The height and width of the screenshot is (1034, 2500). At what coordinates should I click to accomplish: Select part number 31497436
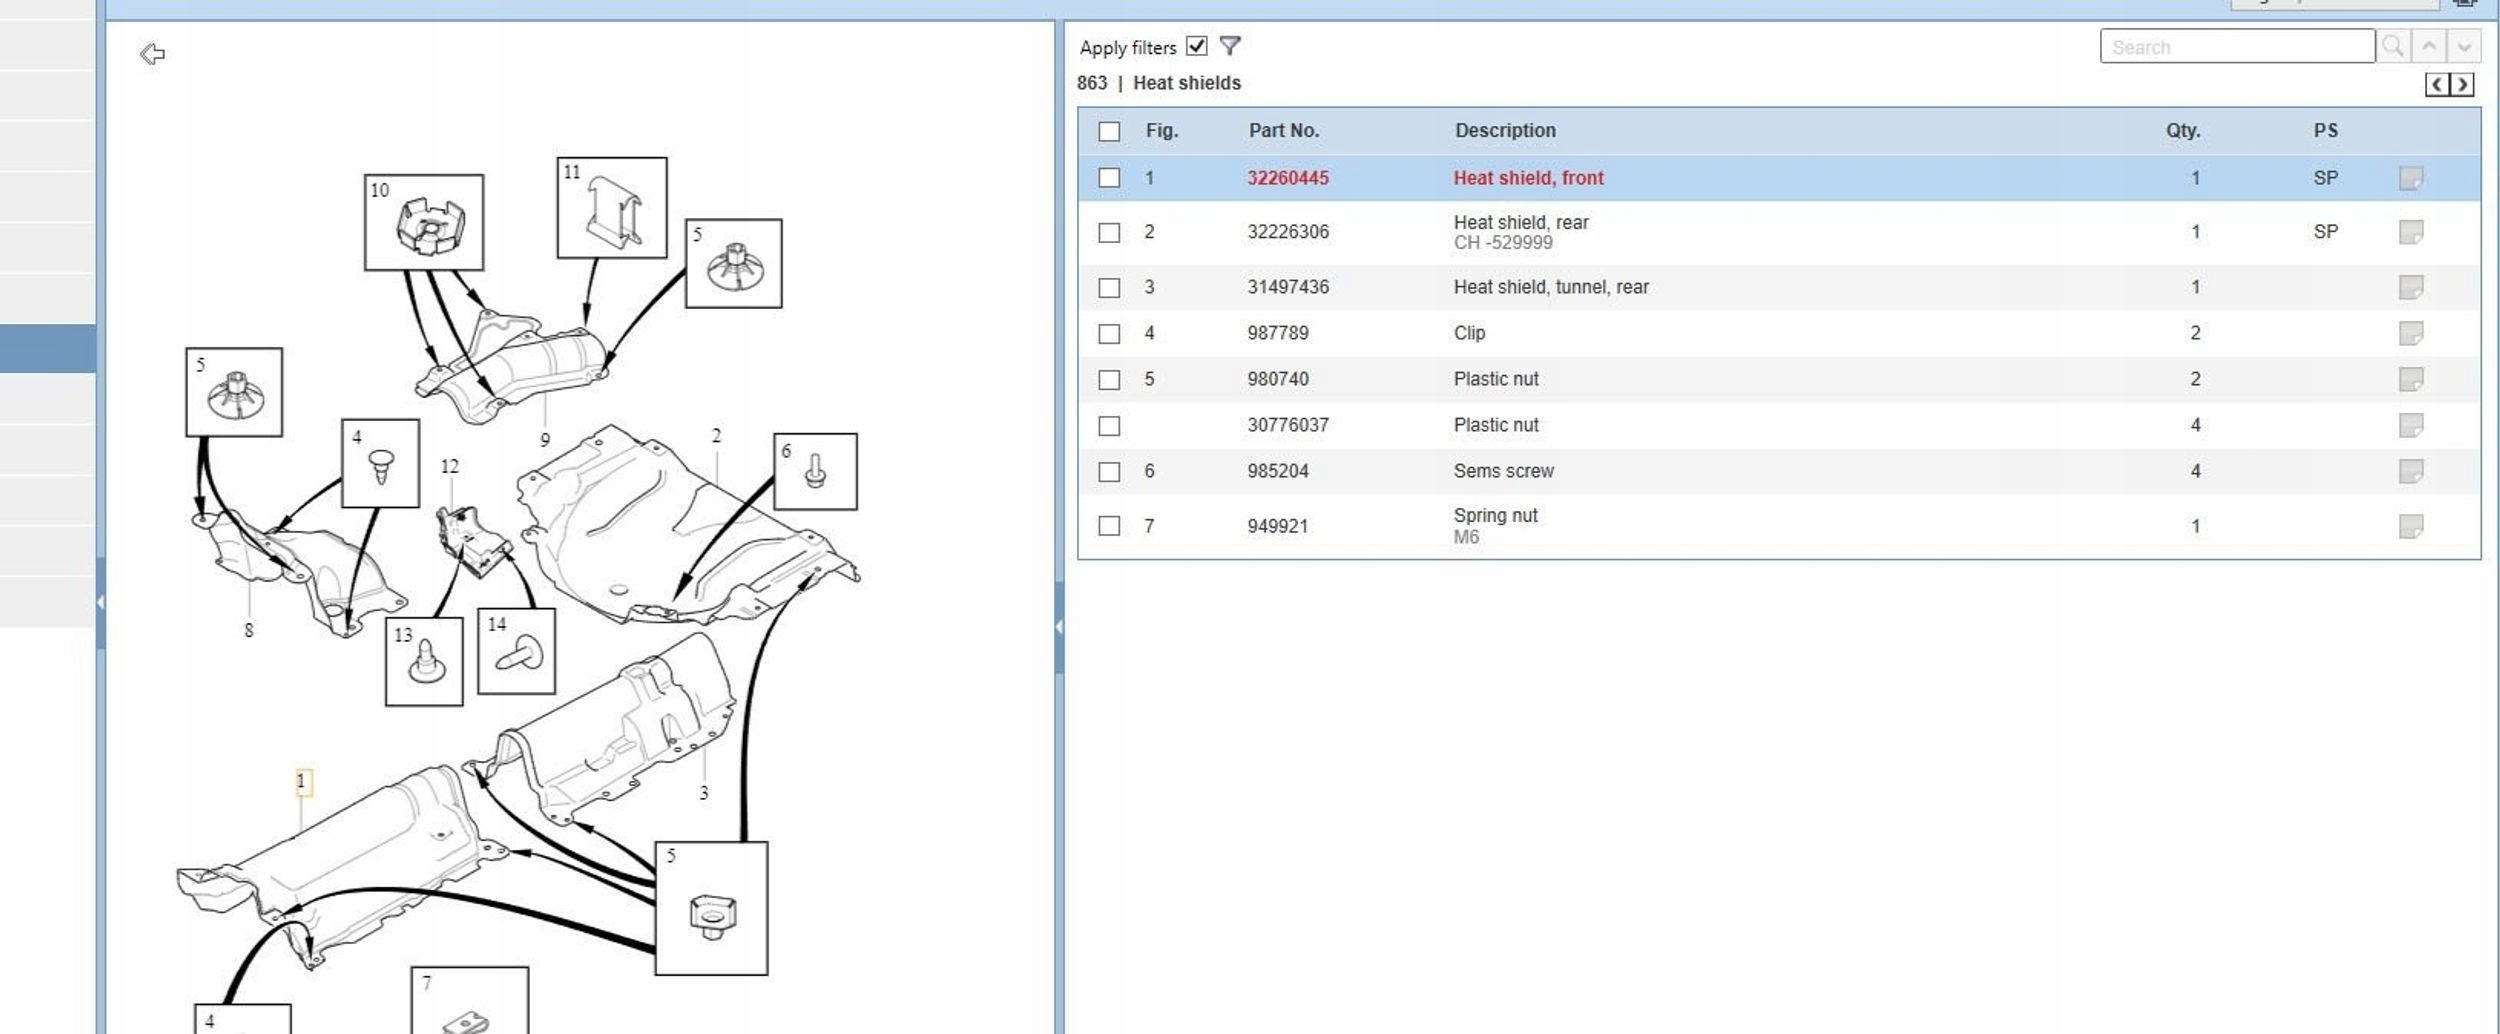point(1288,287)
